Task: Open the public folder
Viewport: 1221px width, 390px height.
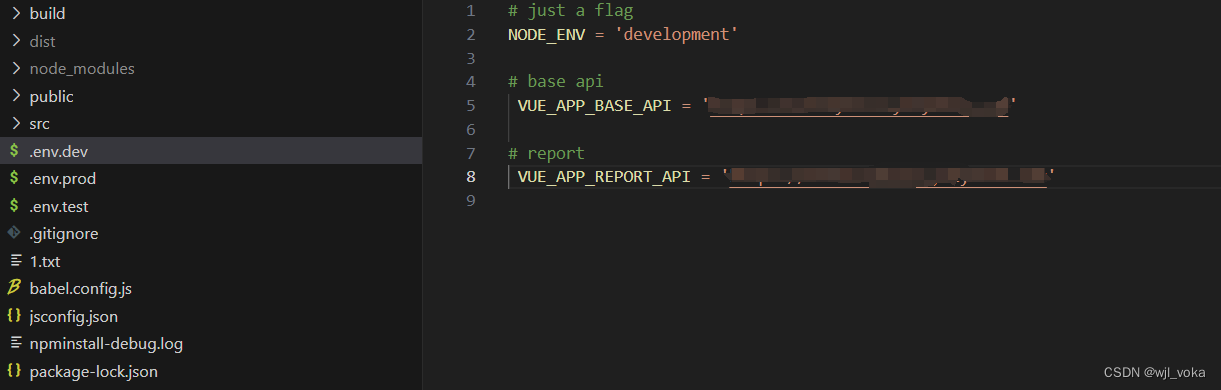Action: [x=52, y=96]
